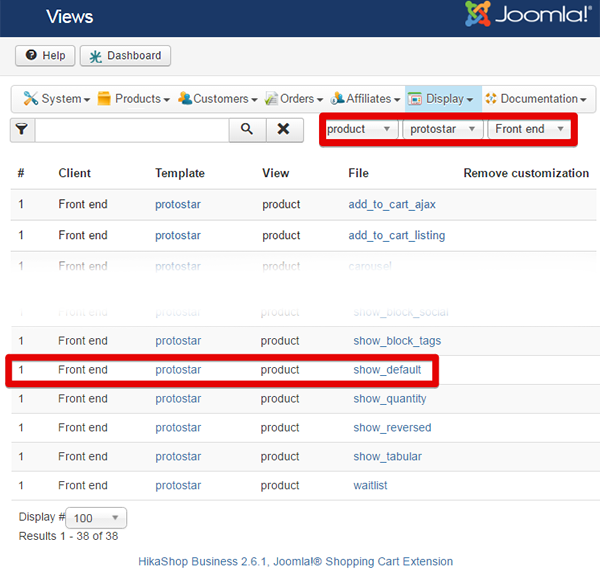Screen dimensions: 600x577
Task: Open the show_reversed file
Action: coord(392,428)
